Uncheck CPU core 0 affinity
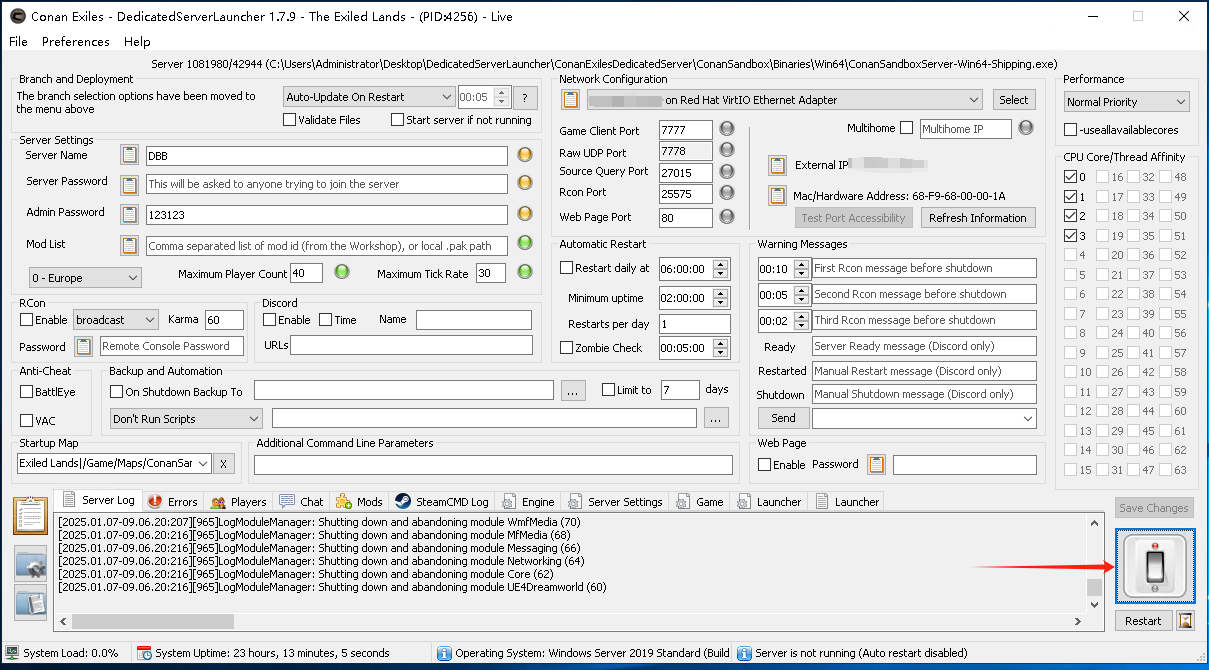 pyautogui.click(x=1071, y=177)
